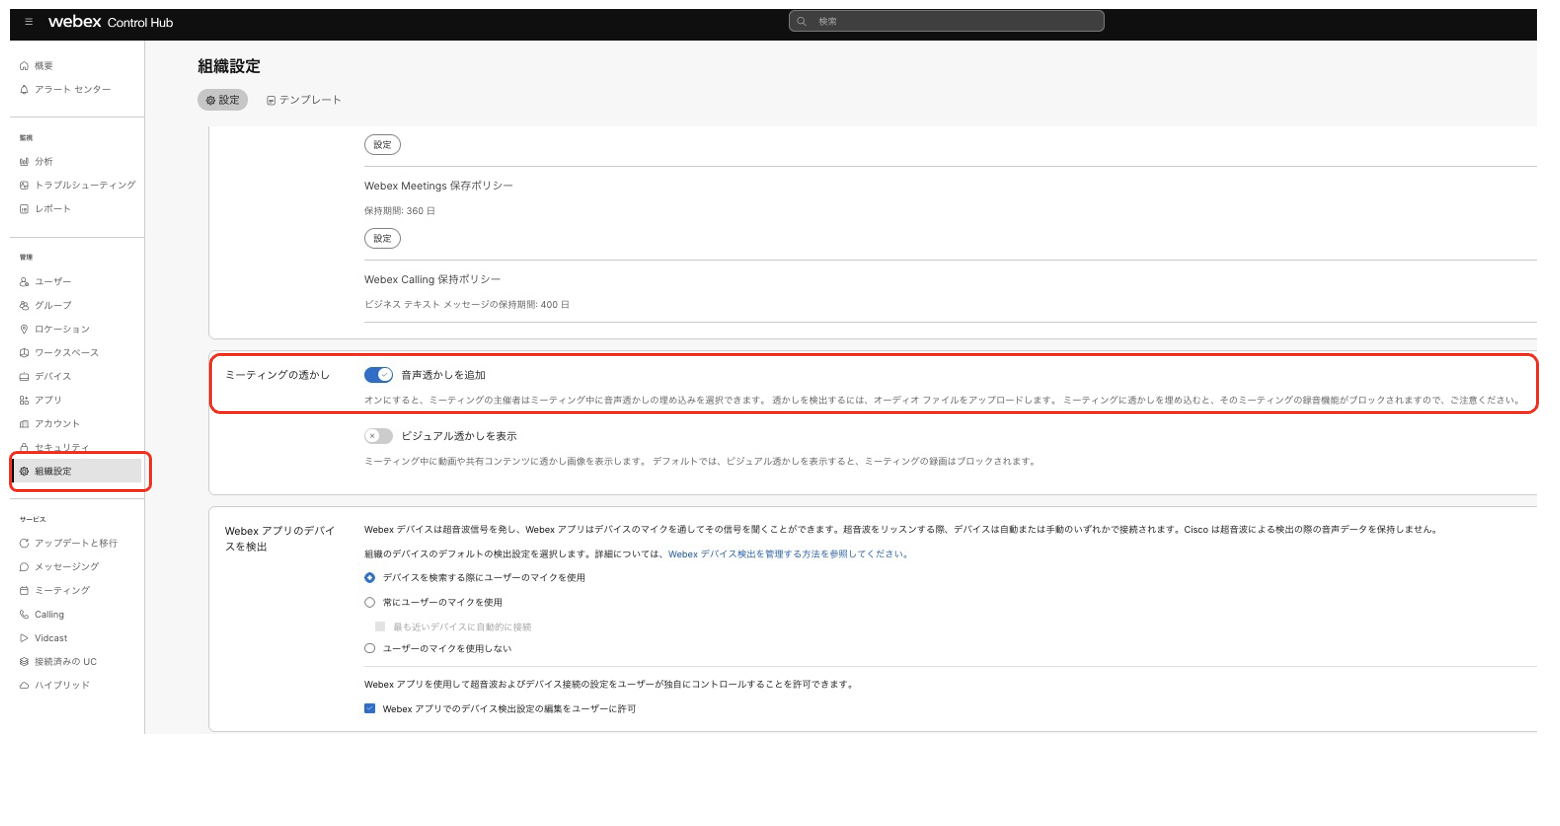
Task: Click the Calling phone icon
Action: coord(24,615)
